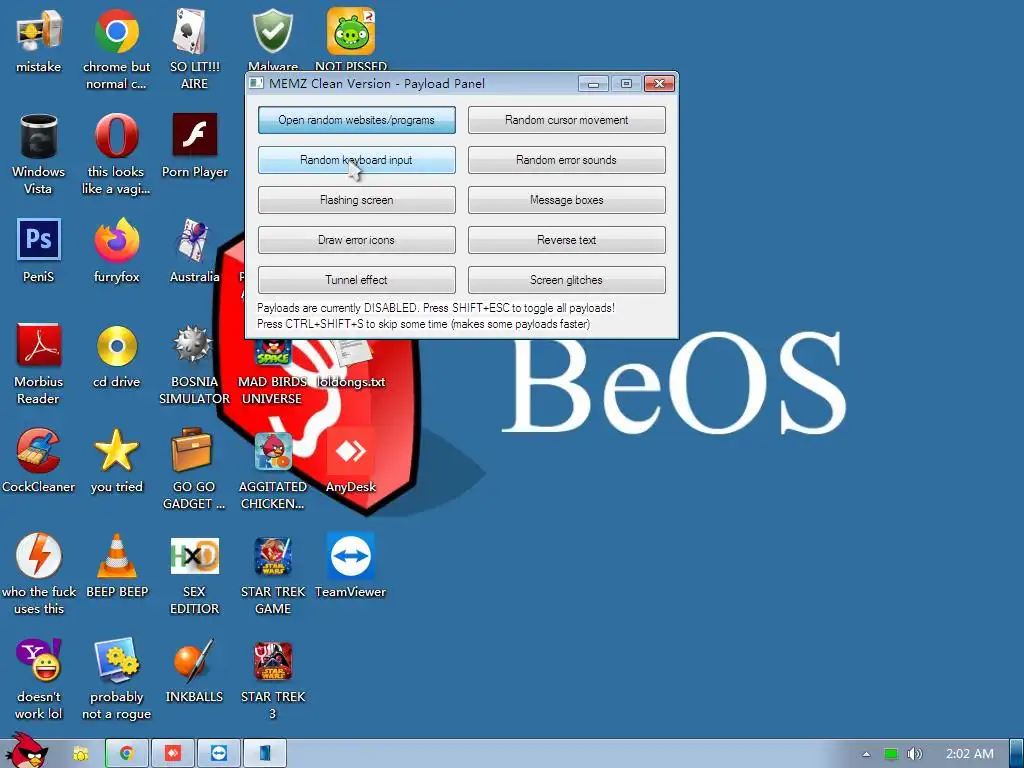Toggle the Open random websites/programs payload
The height and width of the screenshot is (768, 1024).
click(x=357, y=120)
